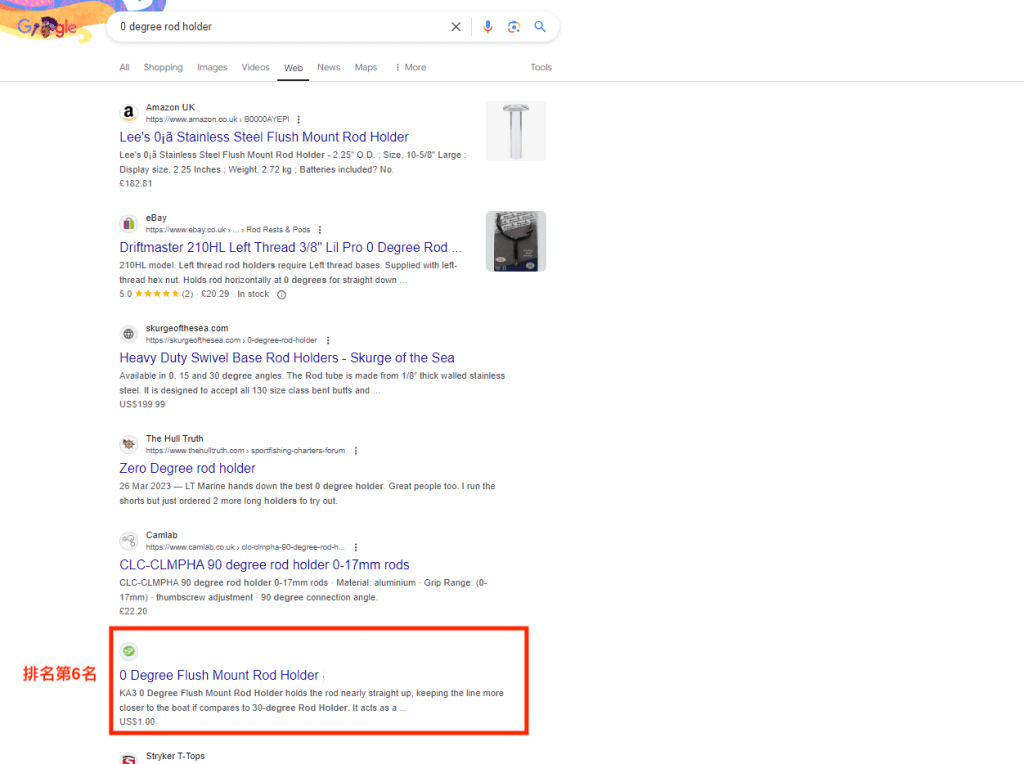1024x764 pixels.
Task: Open options menu for Amazon UK result
Action: [x=298, y=119]
